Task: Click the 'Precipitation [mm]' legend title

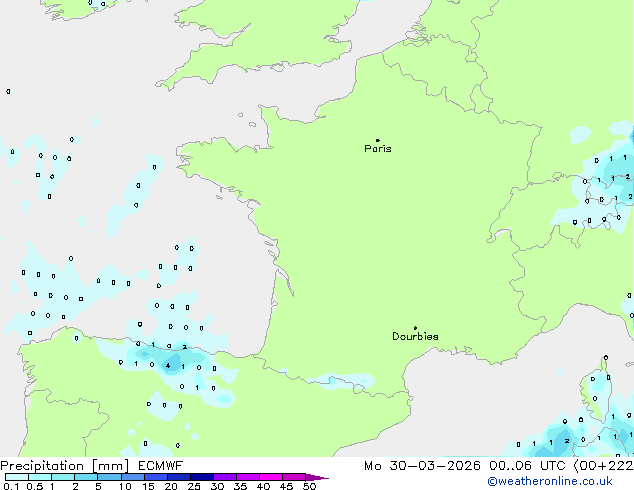Action: point(65,466)
